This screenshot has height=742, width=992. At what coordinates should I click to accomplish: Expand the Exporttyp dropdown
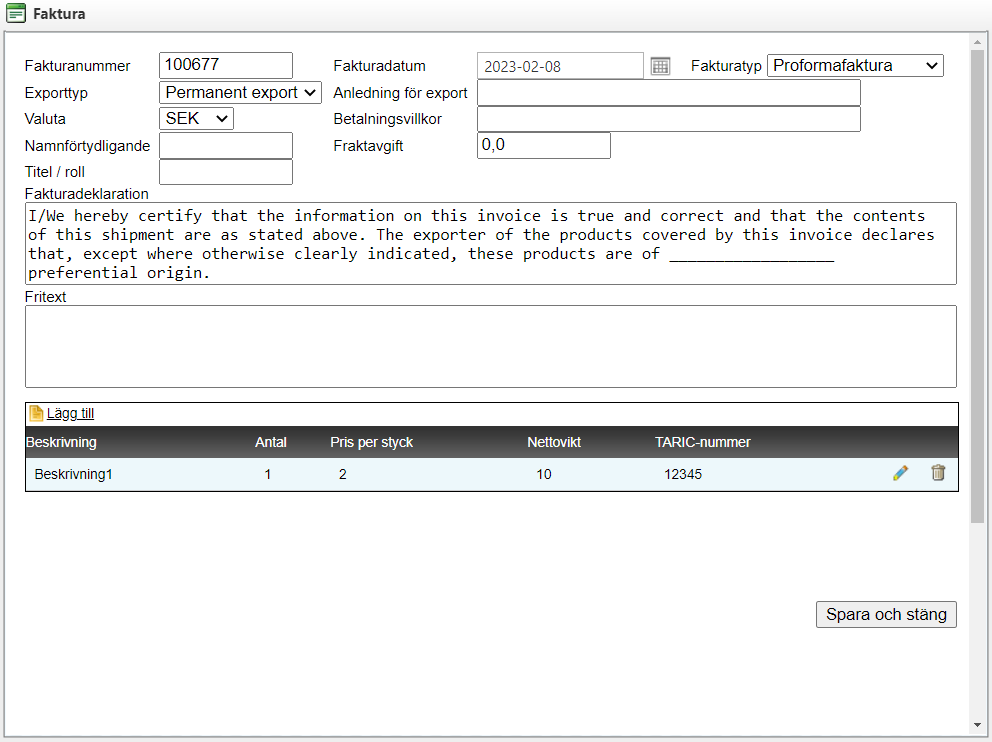pos(240,92)
